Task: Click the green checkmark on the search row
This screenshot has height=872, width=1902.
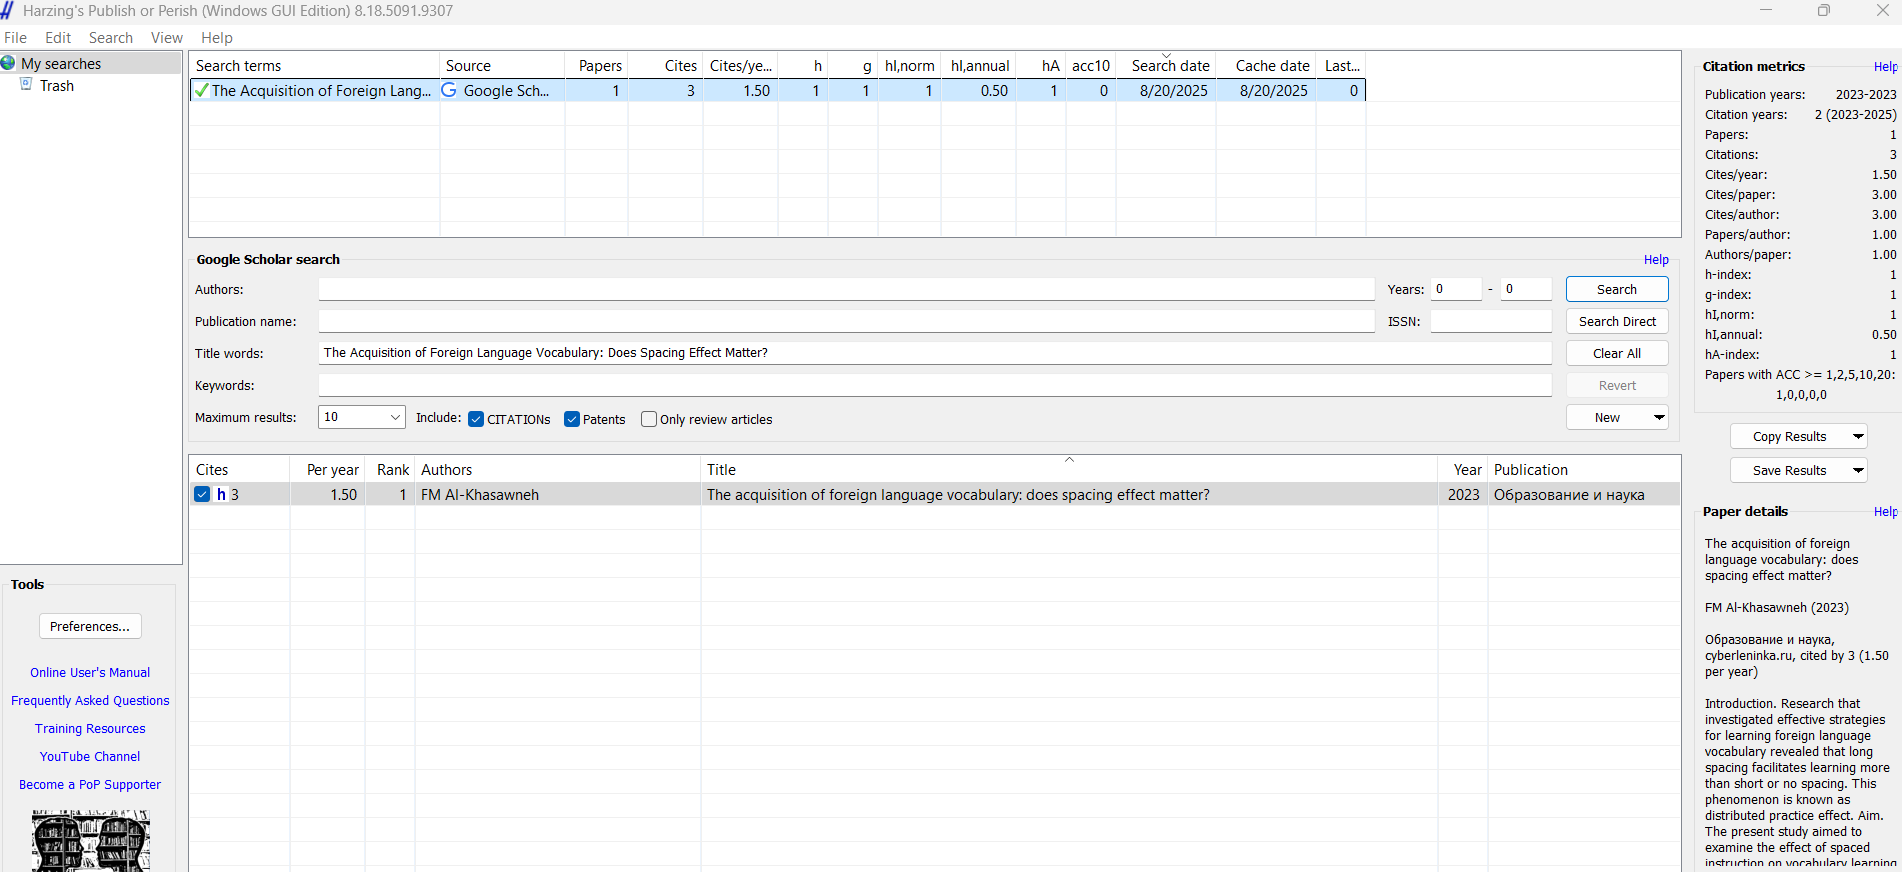Action: click(x=202, y=91)
